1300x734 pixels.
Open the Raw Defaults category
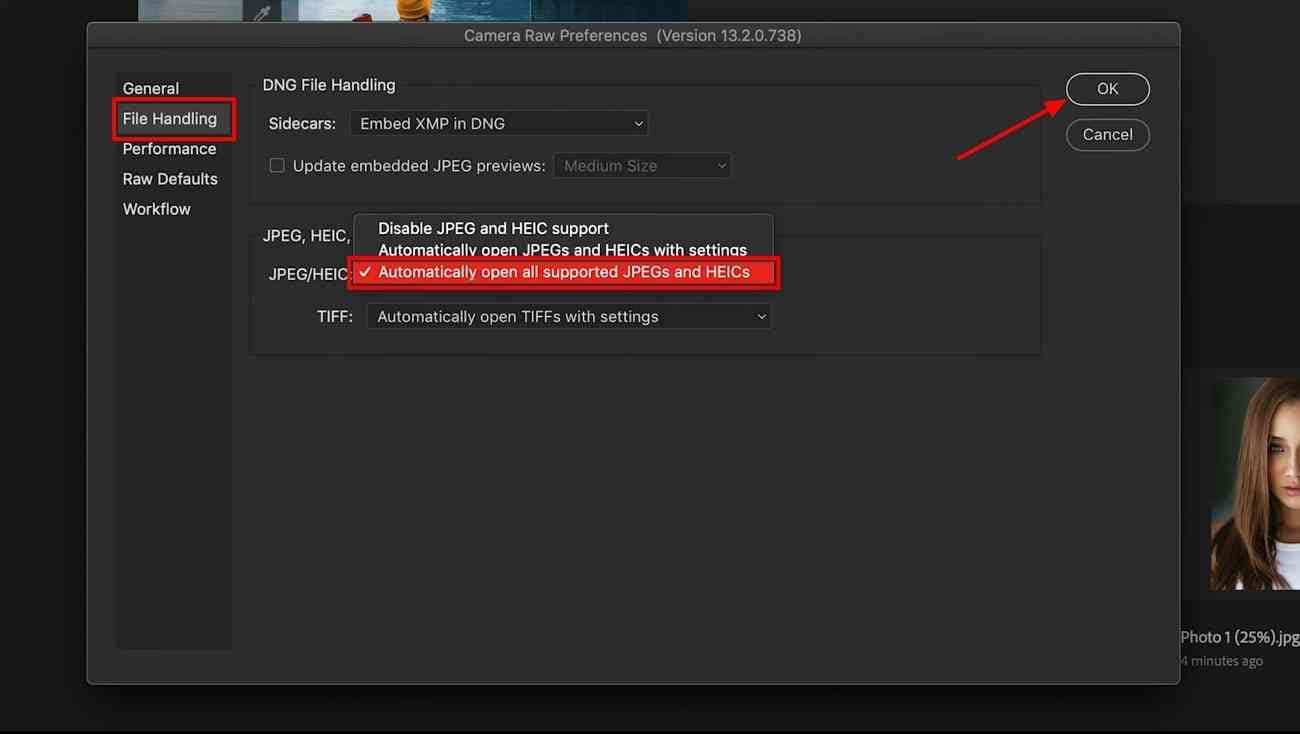tap(170, 179)
